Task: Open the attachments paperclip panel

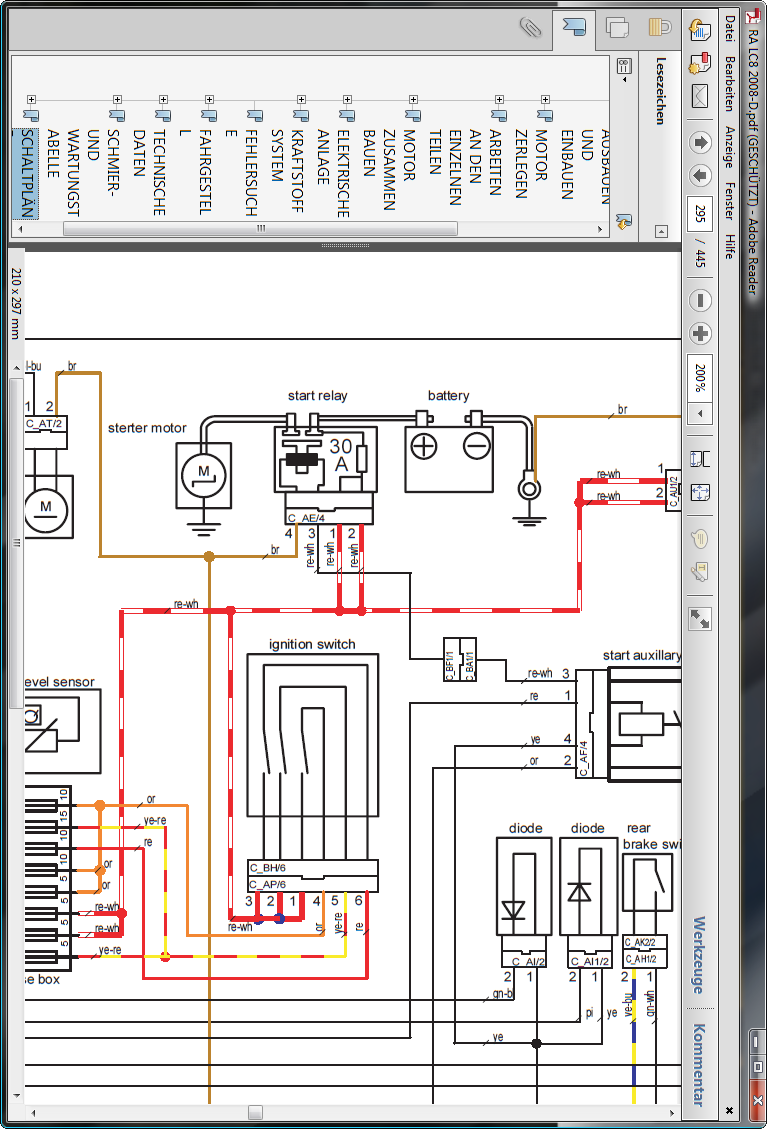Action: tap(530, 27)
